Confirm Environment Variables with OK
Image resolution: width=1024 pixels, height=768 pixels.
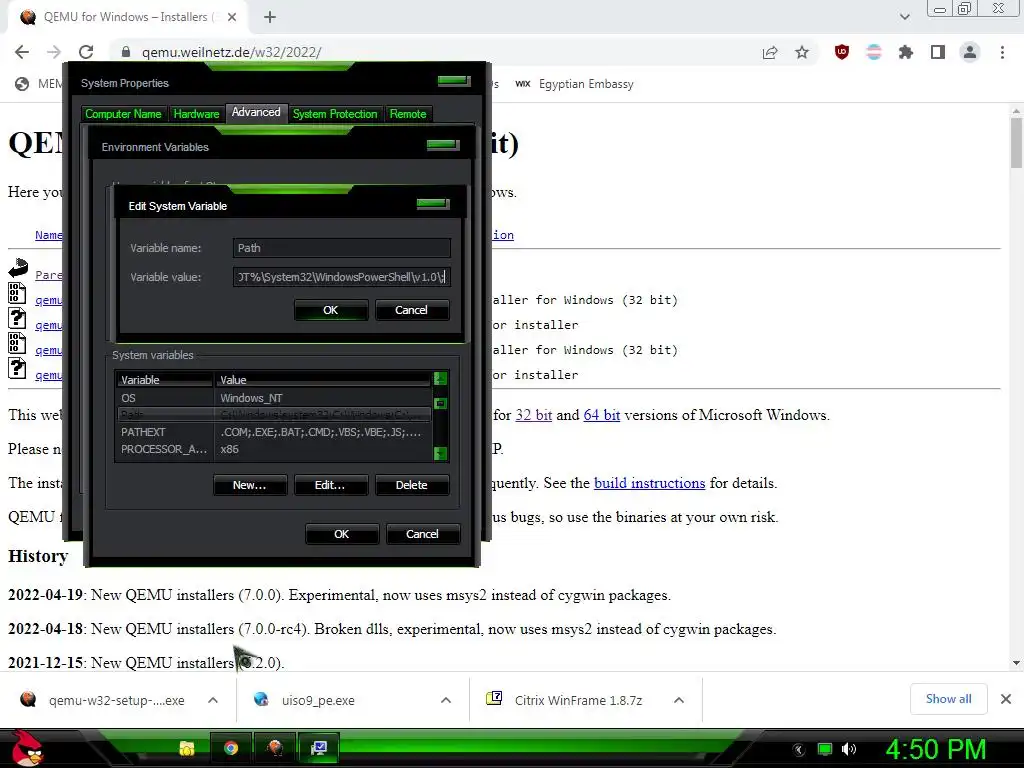(x=342, y=534)
